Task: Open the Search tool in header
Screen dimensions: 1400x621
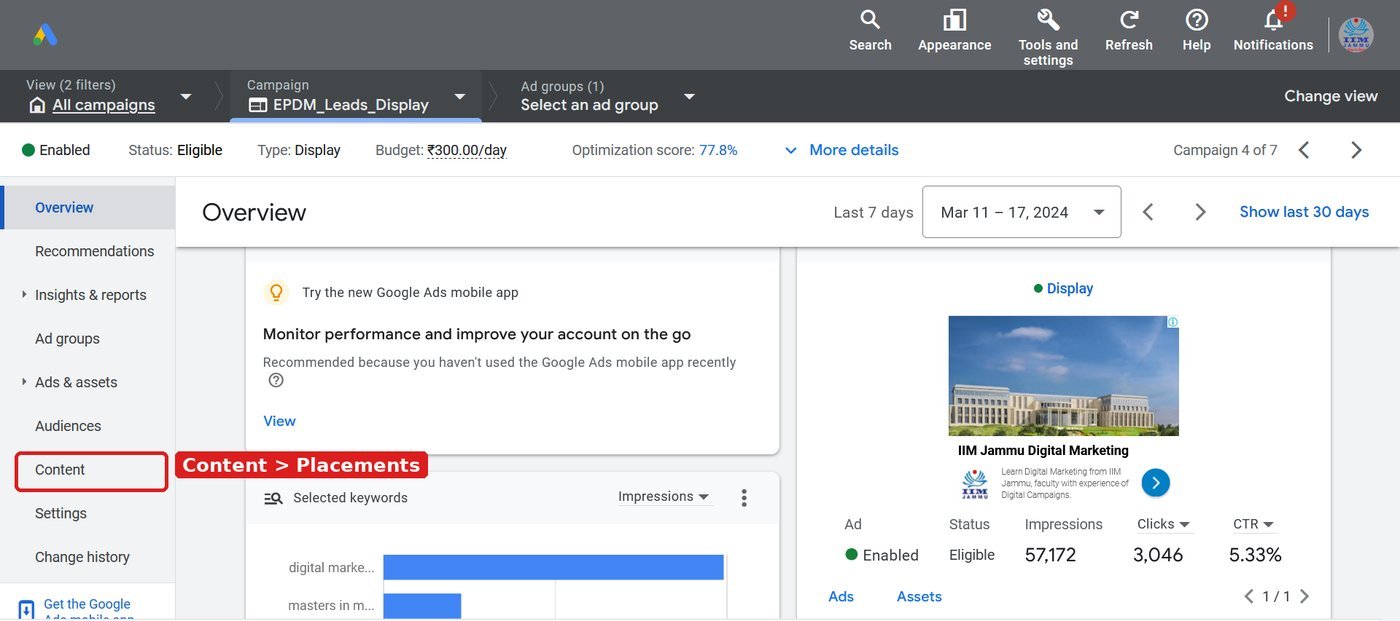Action: 870,30
